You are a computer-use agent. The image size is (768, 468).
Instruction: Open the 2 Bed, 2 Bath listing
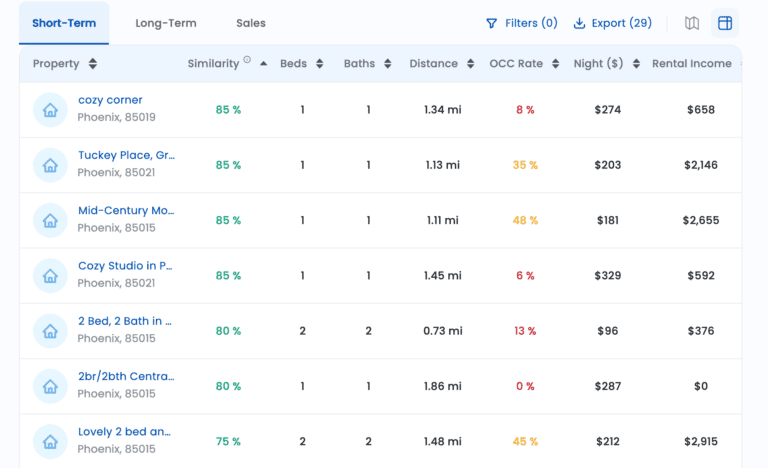point(125,321)
